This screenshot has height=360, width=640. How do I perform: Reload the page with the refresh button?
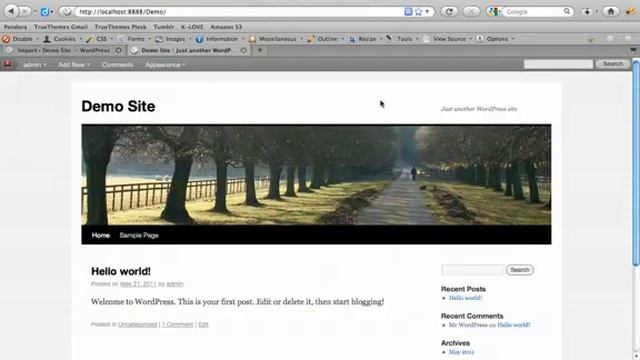click(449, 11)
